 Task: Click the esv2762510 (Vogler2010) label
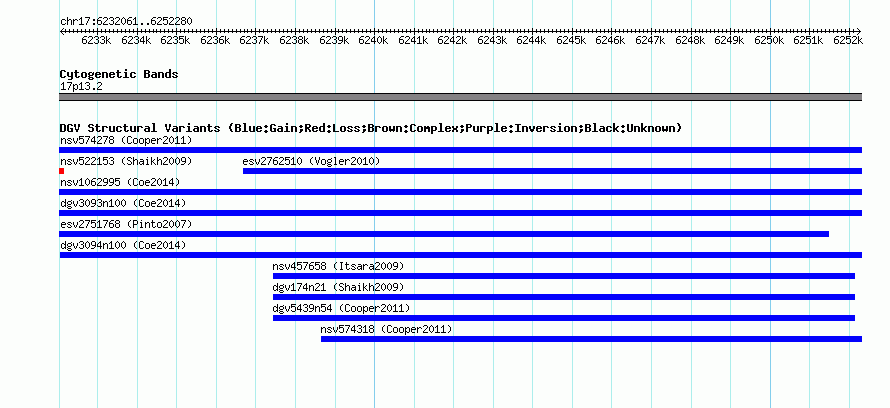311,161
